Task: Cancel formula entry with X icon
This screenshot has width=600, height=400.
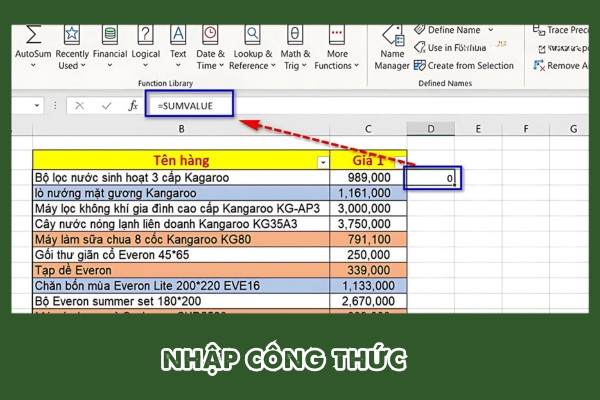Action: 80,106
